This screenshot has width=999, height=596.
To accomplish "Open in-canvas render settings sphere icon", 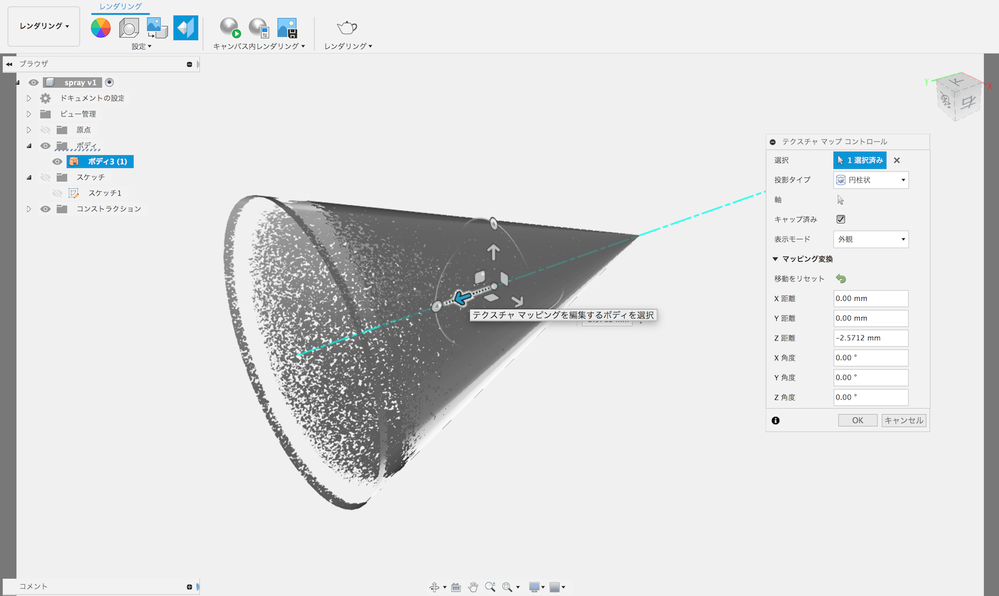I will (x=259, y=27).
